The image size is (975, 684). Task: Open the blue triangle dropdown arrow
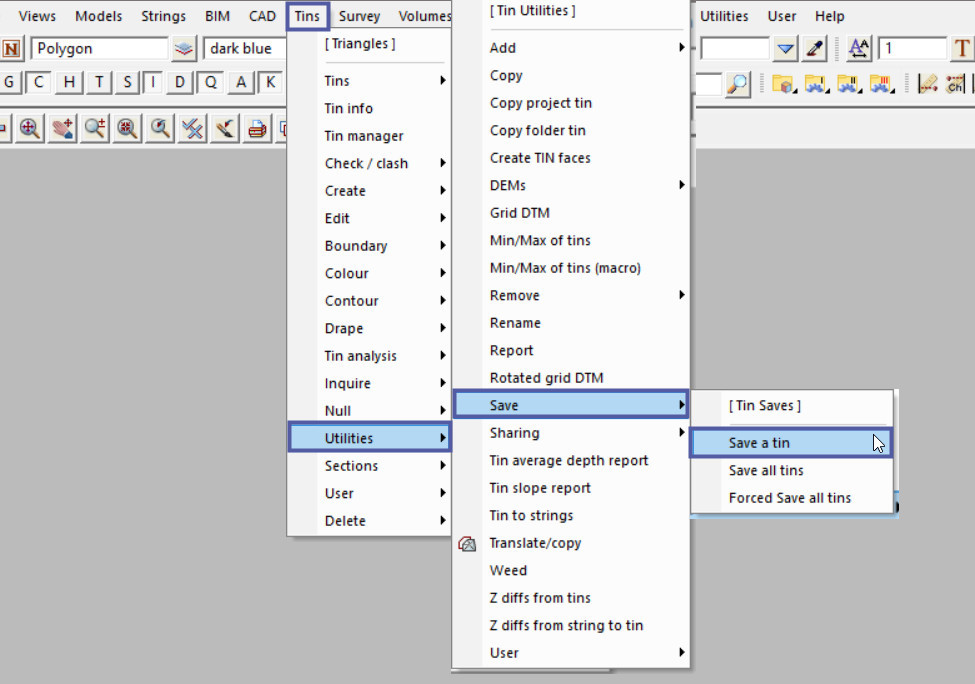786,49
